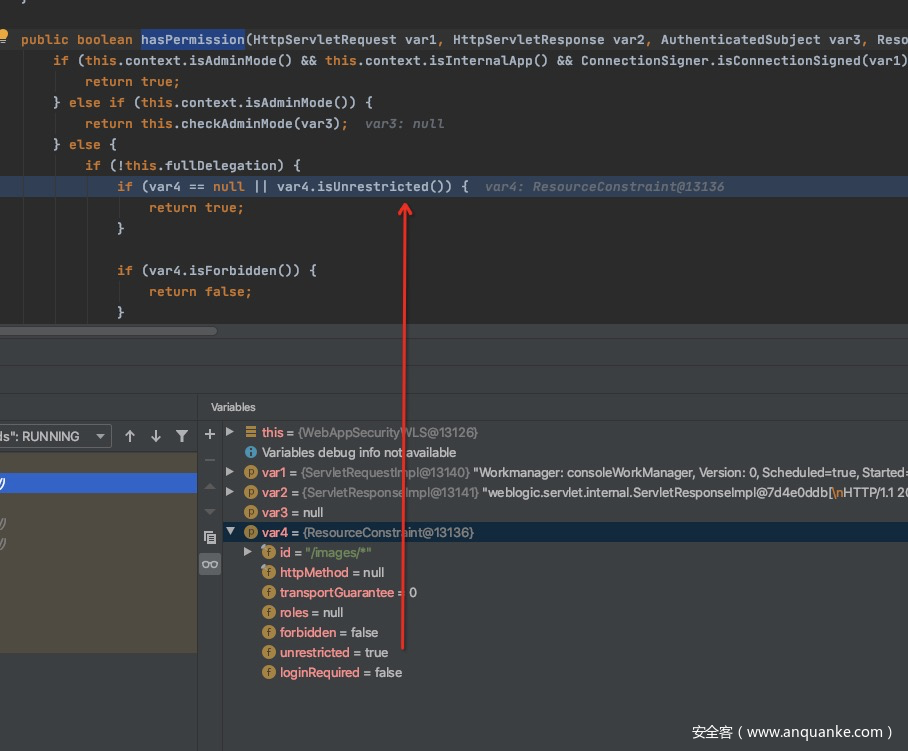Viewport: 908px width, 751px height.
Task: Click the editor horizontal scrollbar
Action: 108,330
